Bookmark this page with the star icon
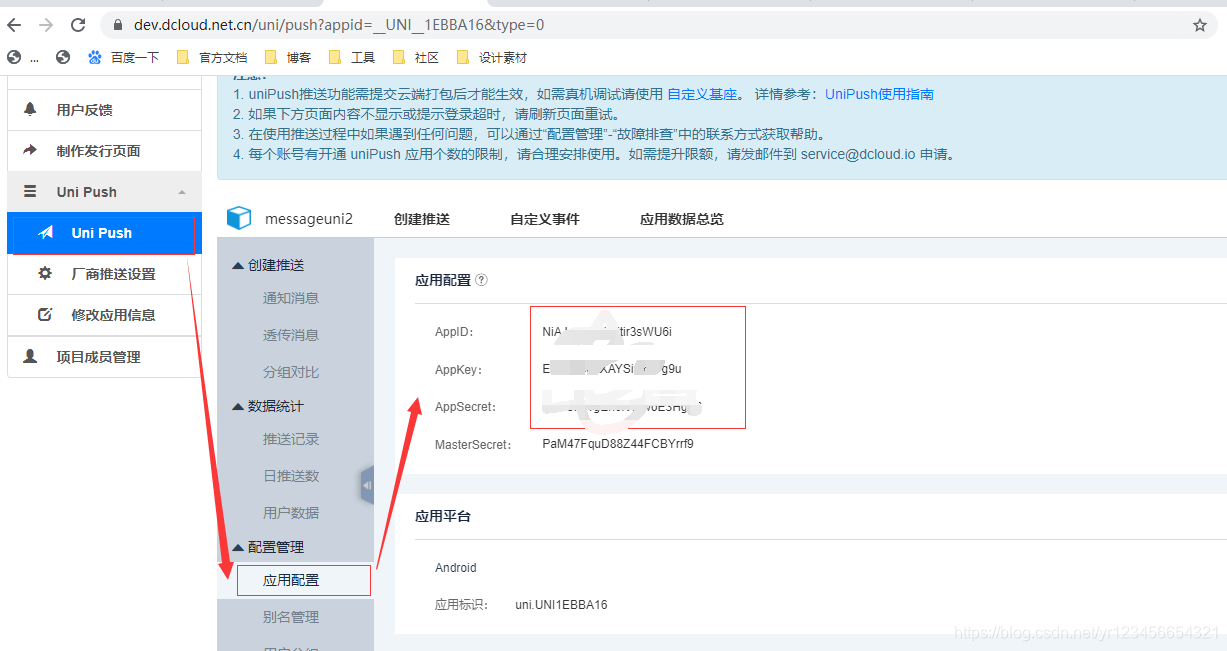The width and height of the screenshot is (1227, 651). click(x=1200, y=25)
